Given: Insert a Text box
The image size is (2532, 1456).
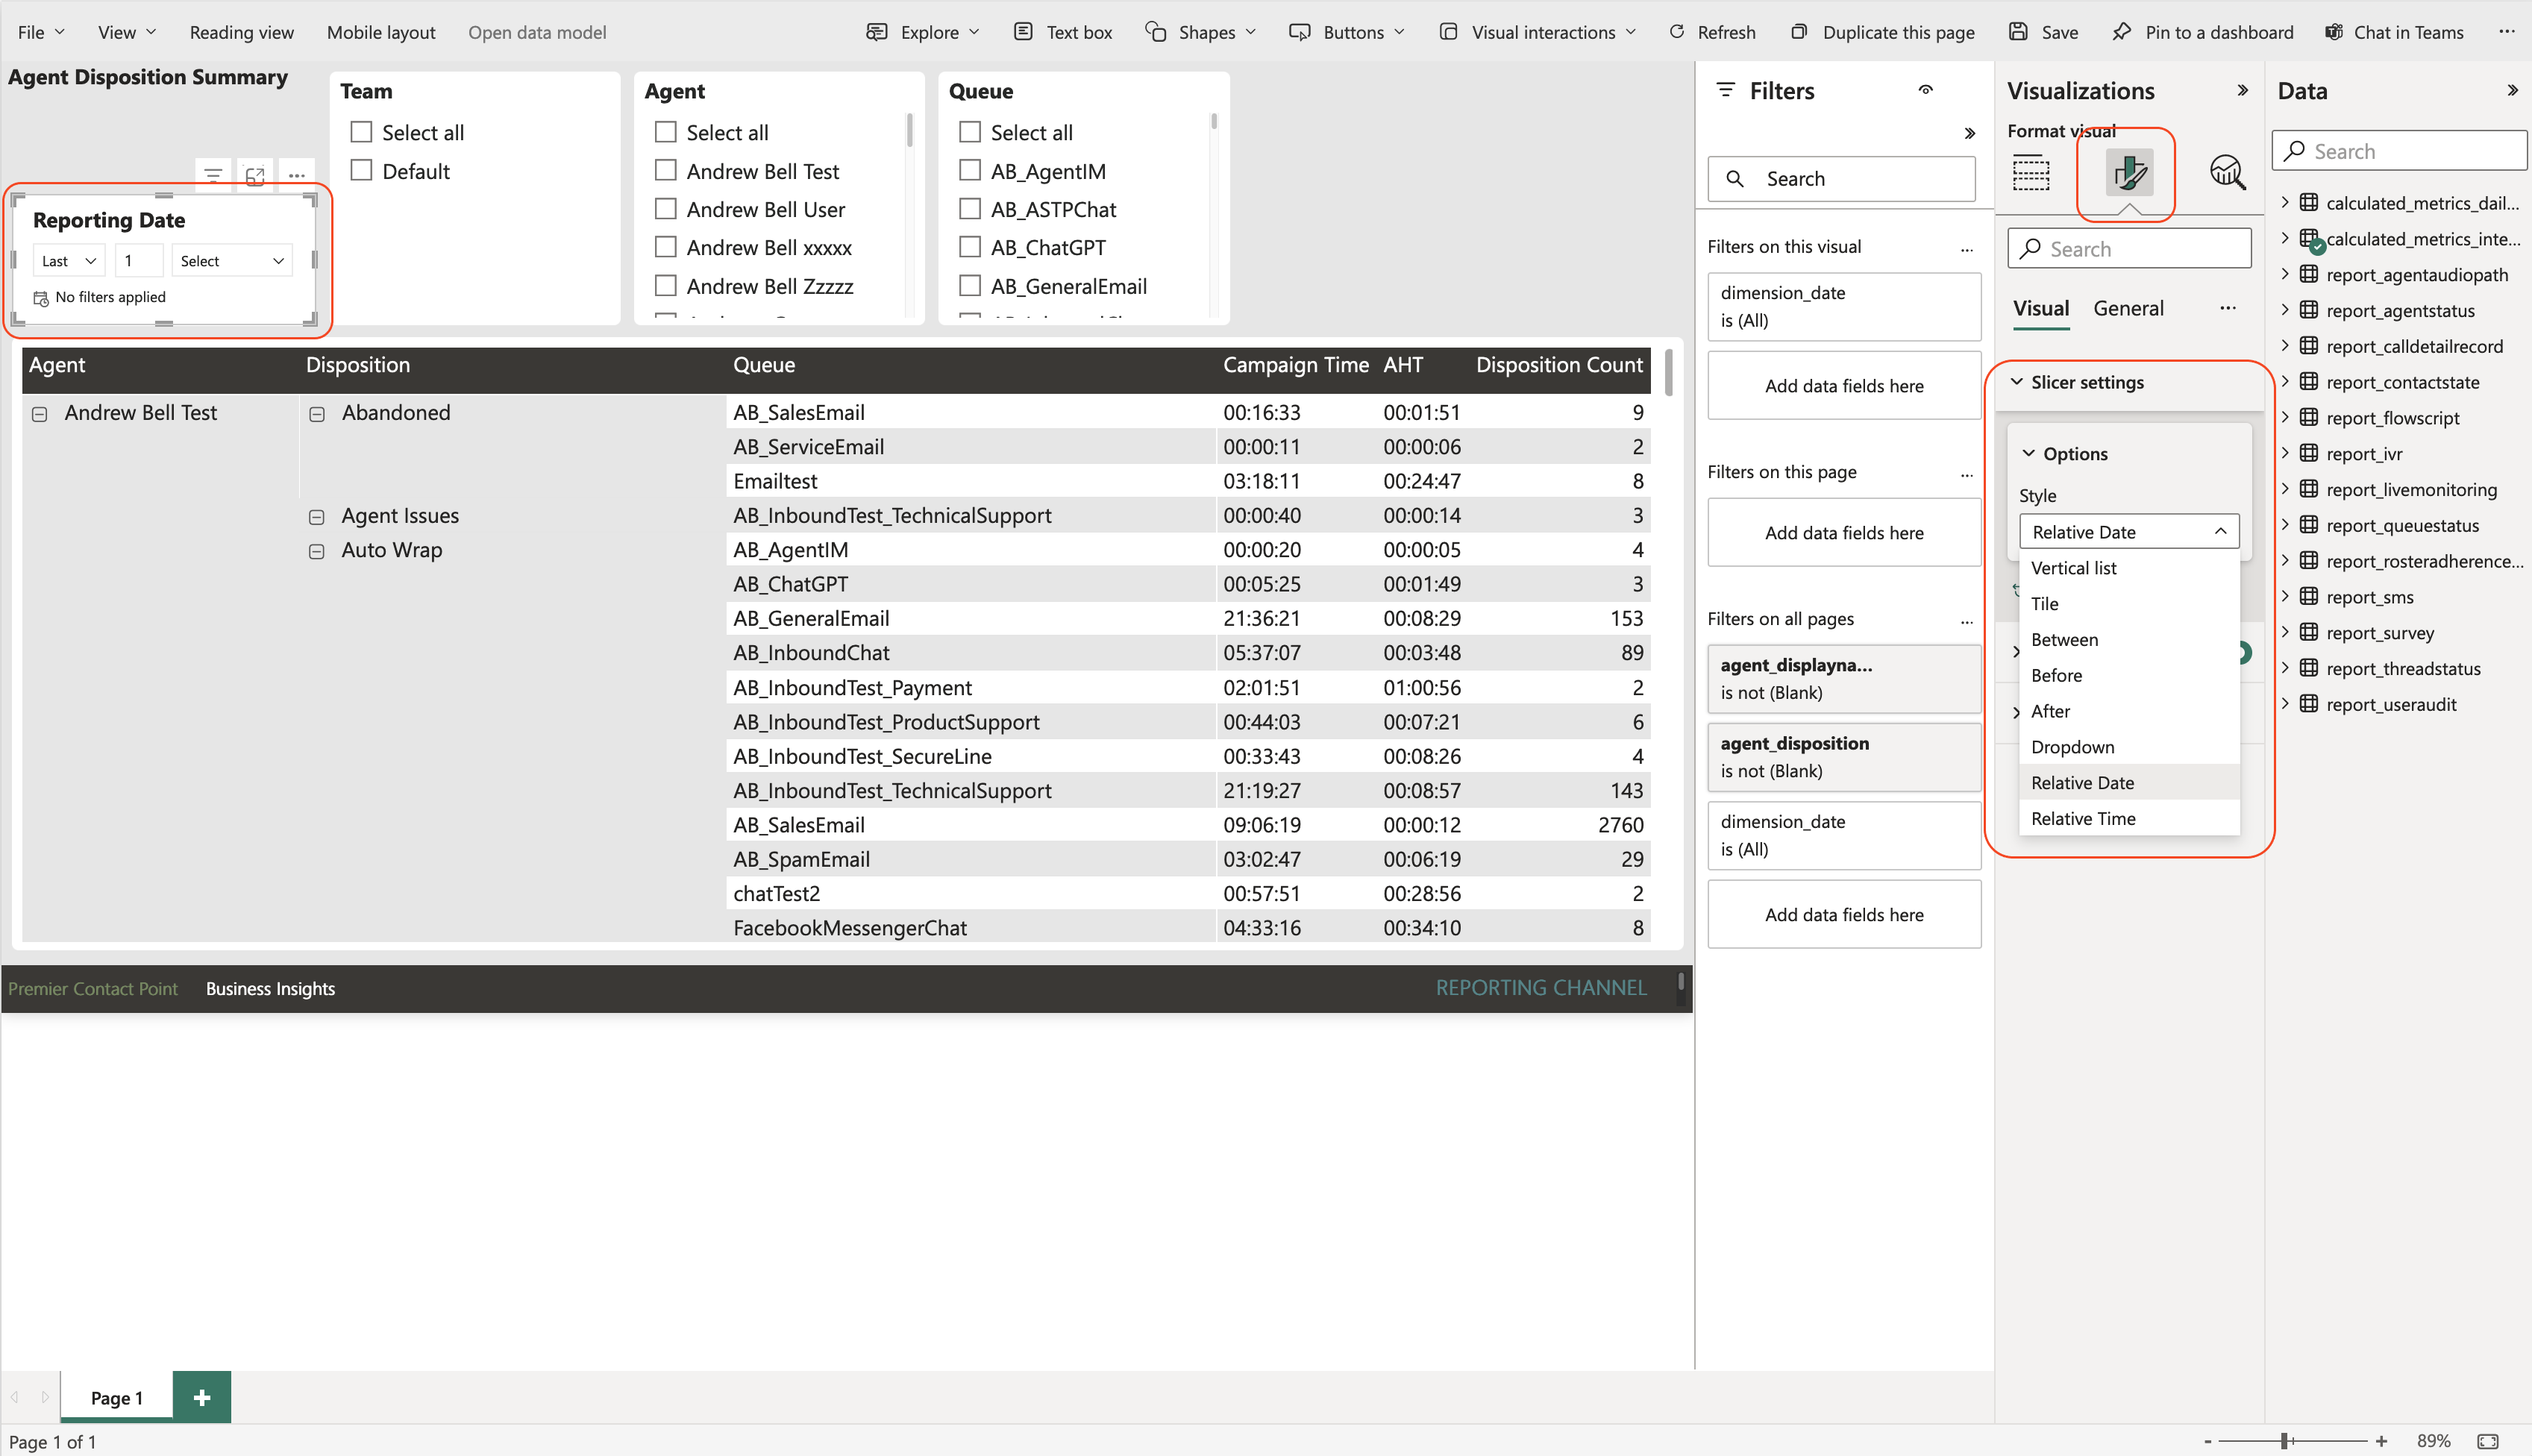Looking at the screenshot, I should [x=1063, y=32].
